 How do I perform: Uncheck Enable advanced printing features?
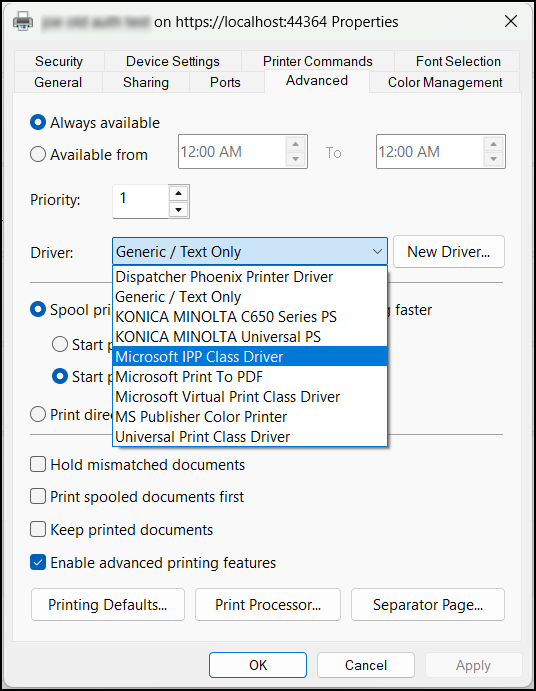(38, 562)
